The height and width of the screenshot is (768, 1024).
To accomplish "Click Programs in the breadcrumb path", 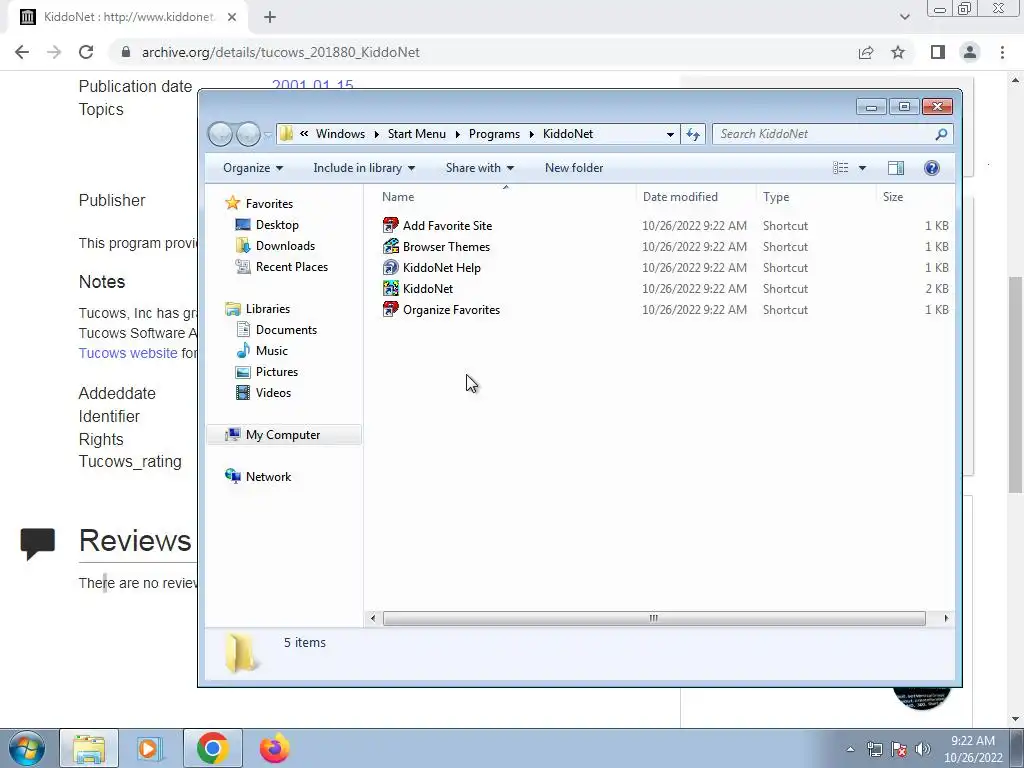I will 494,134.
